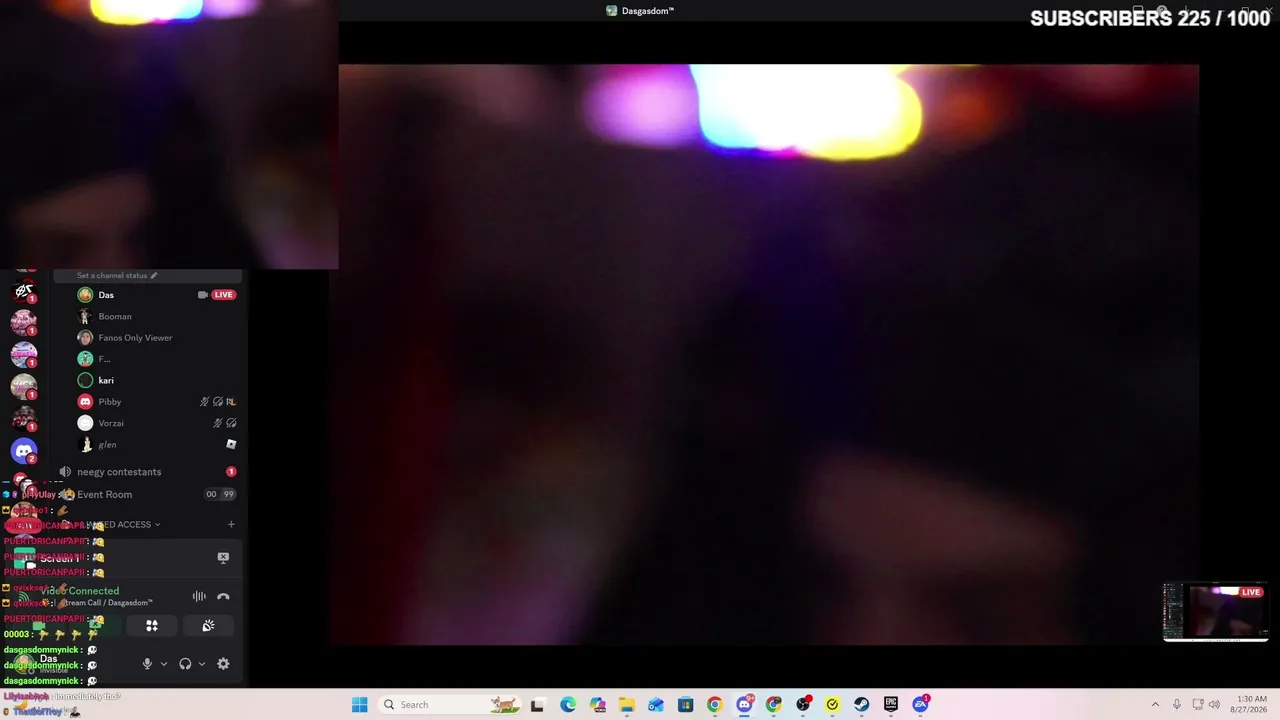Select user Fanos Only Viewer

click(x=135, y=338)
